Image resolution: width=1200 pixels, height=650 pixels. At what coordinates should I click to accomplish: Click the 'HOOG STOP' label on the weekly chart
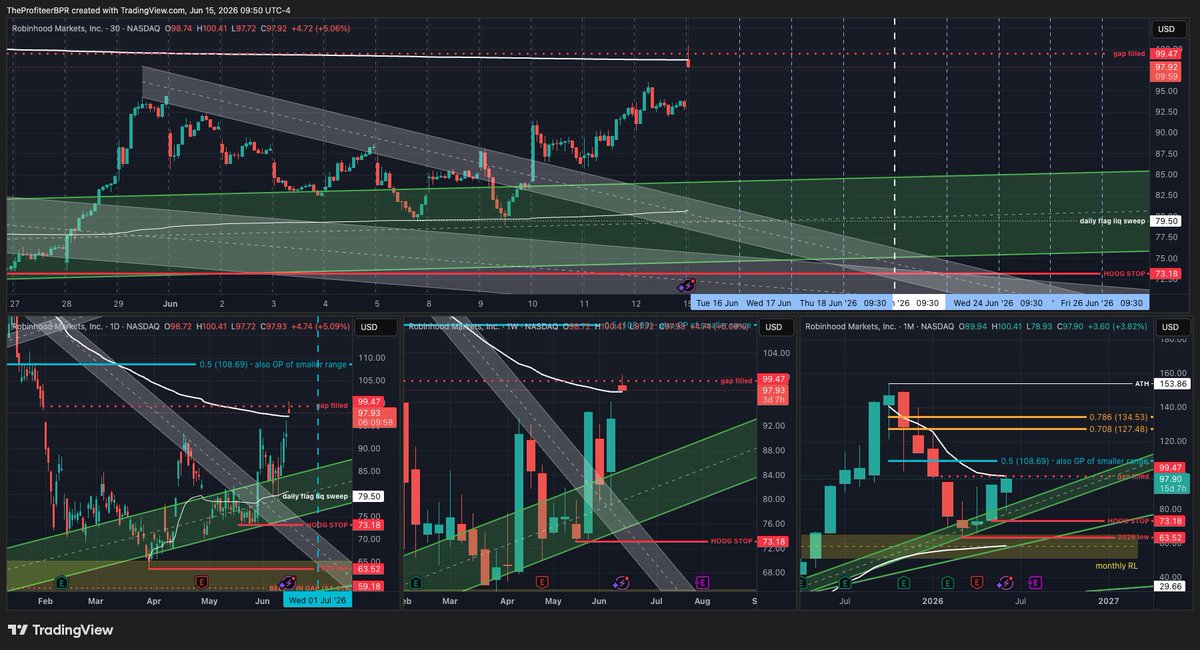click(x=729, y=541)
